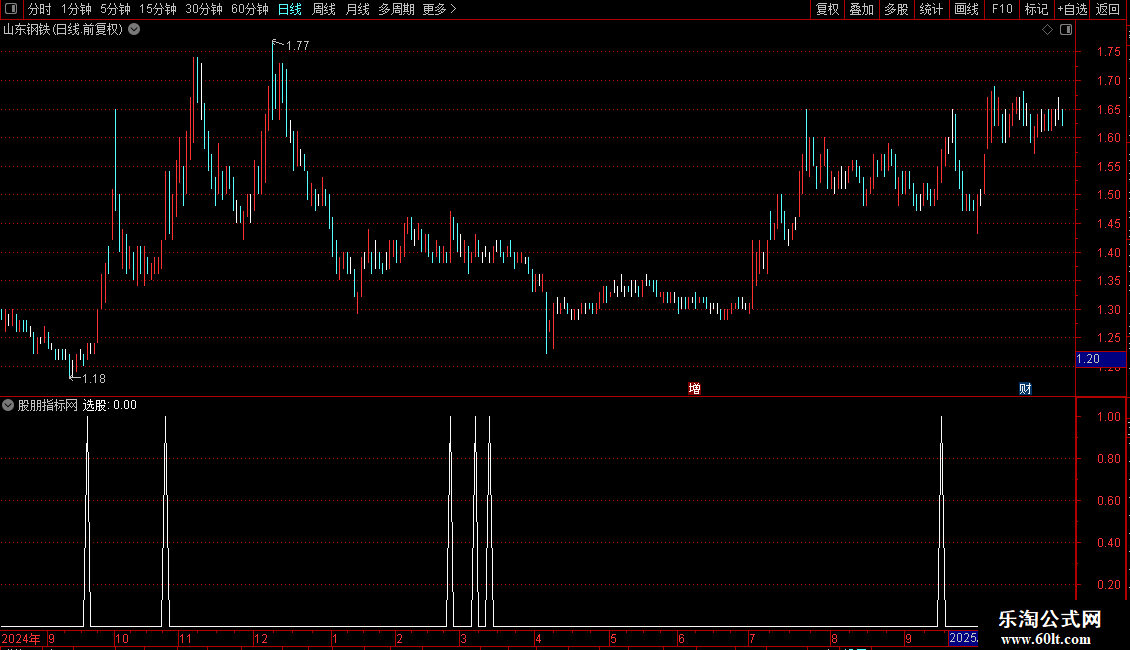Click the panel layout icon at top-left
The width and height of the screenshot is (1130, 650).
[11, 9]
